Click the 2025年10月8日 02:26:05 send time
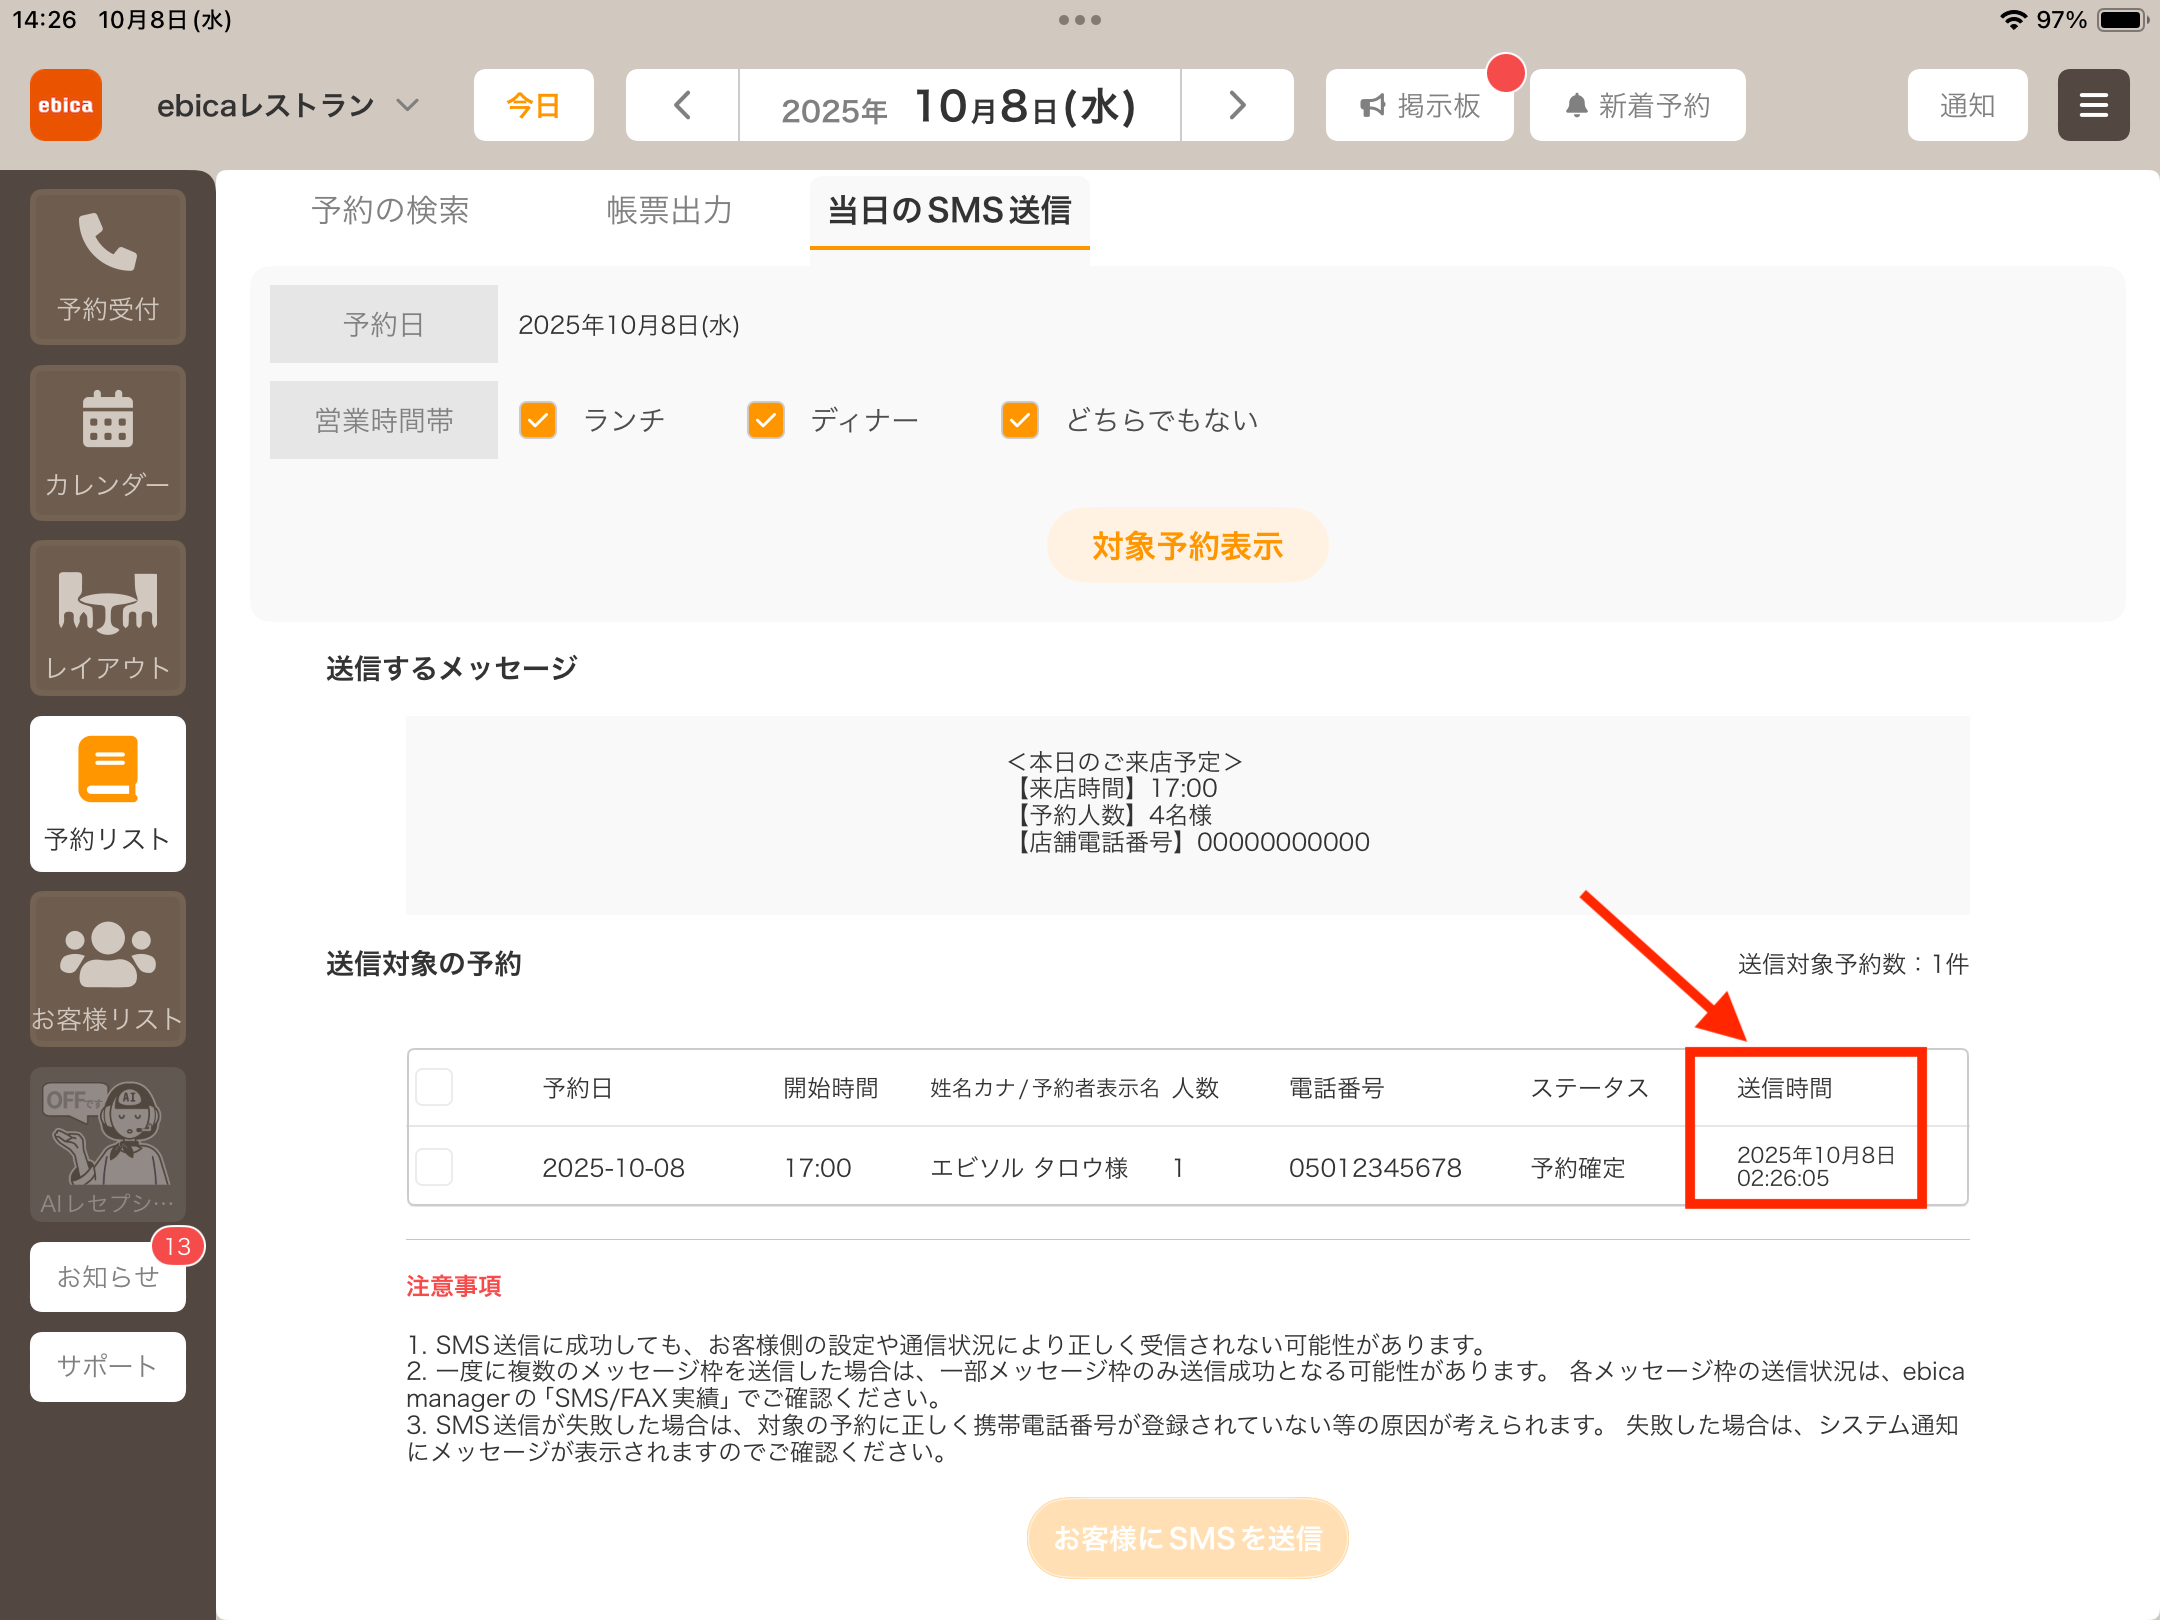Image resolution: width=2160 pixels, height=1620 pixels. coord(1816,1166)
